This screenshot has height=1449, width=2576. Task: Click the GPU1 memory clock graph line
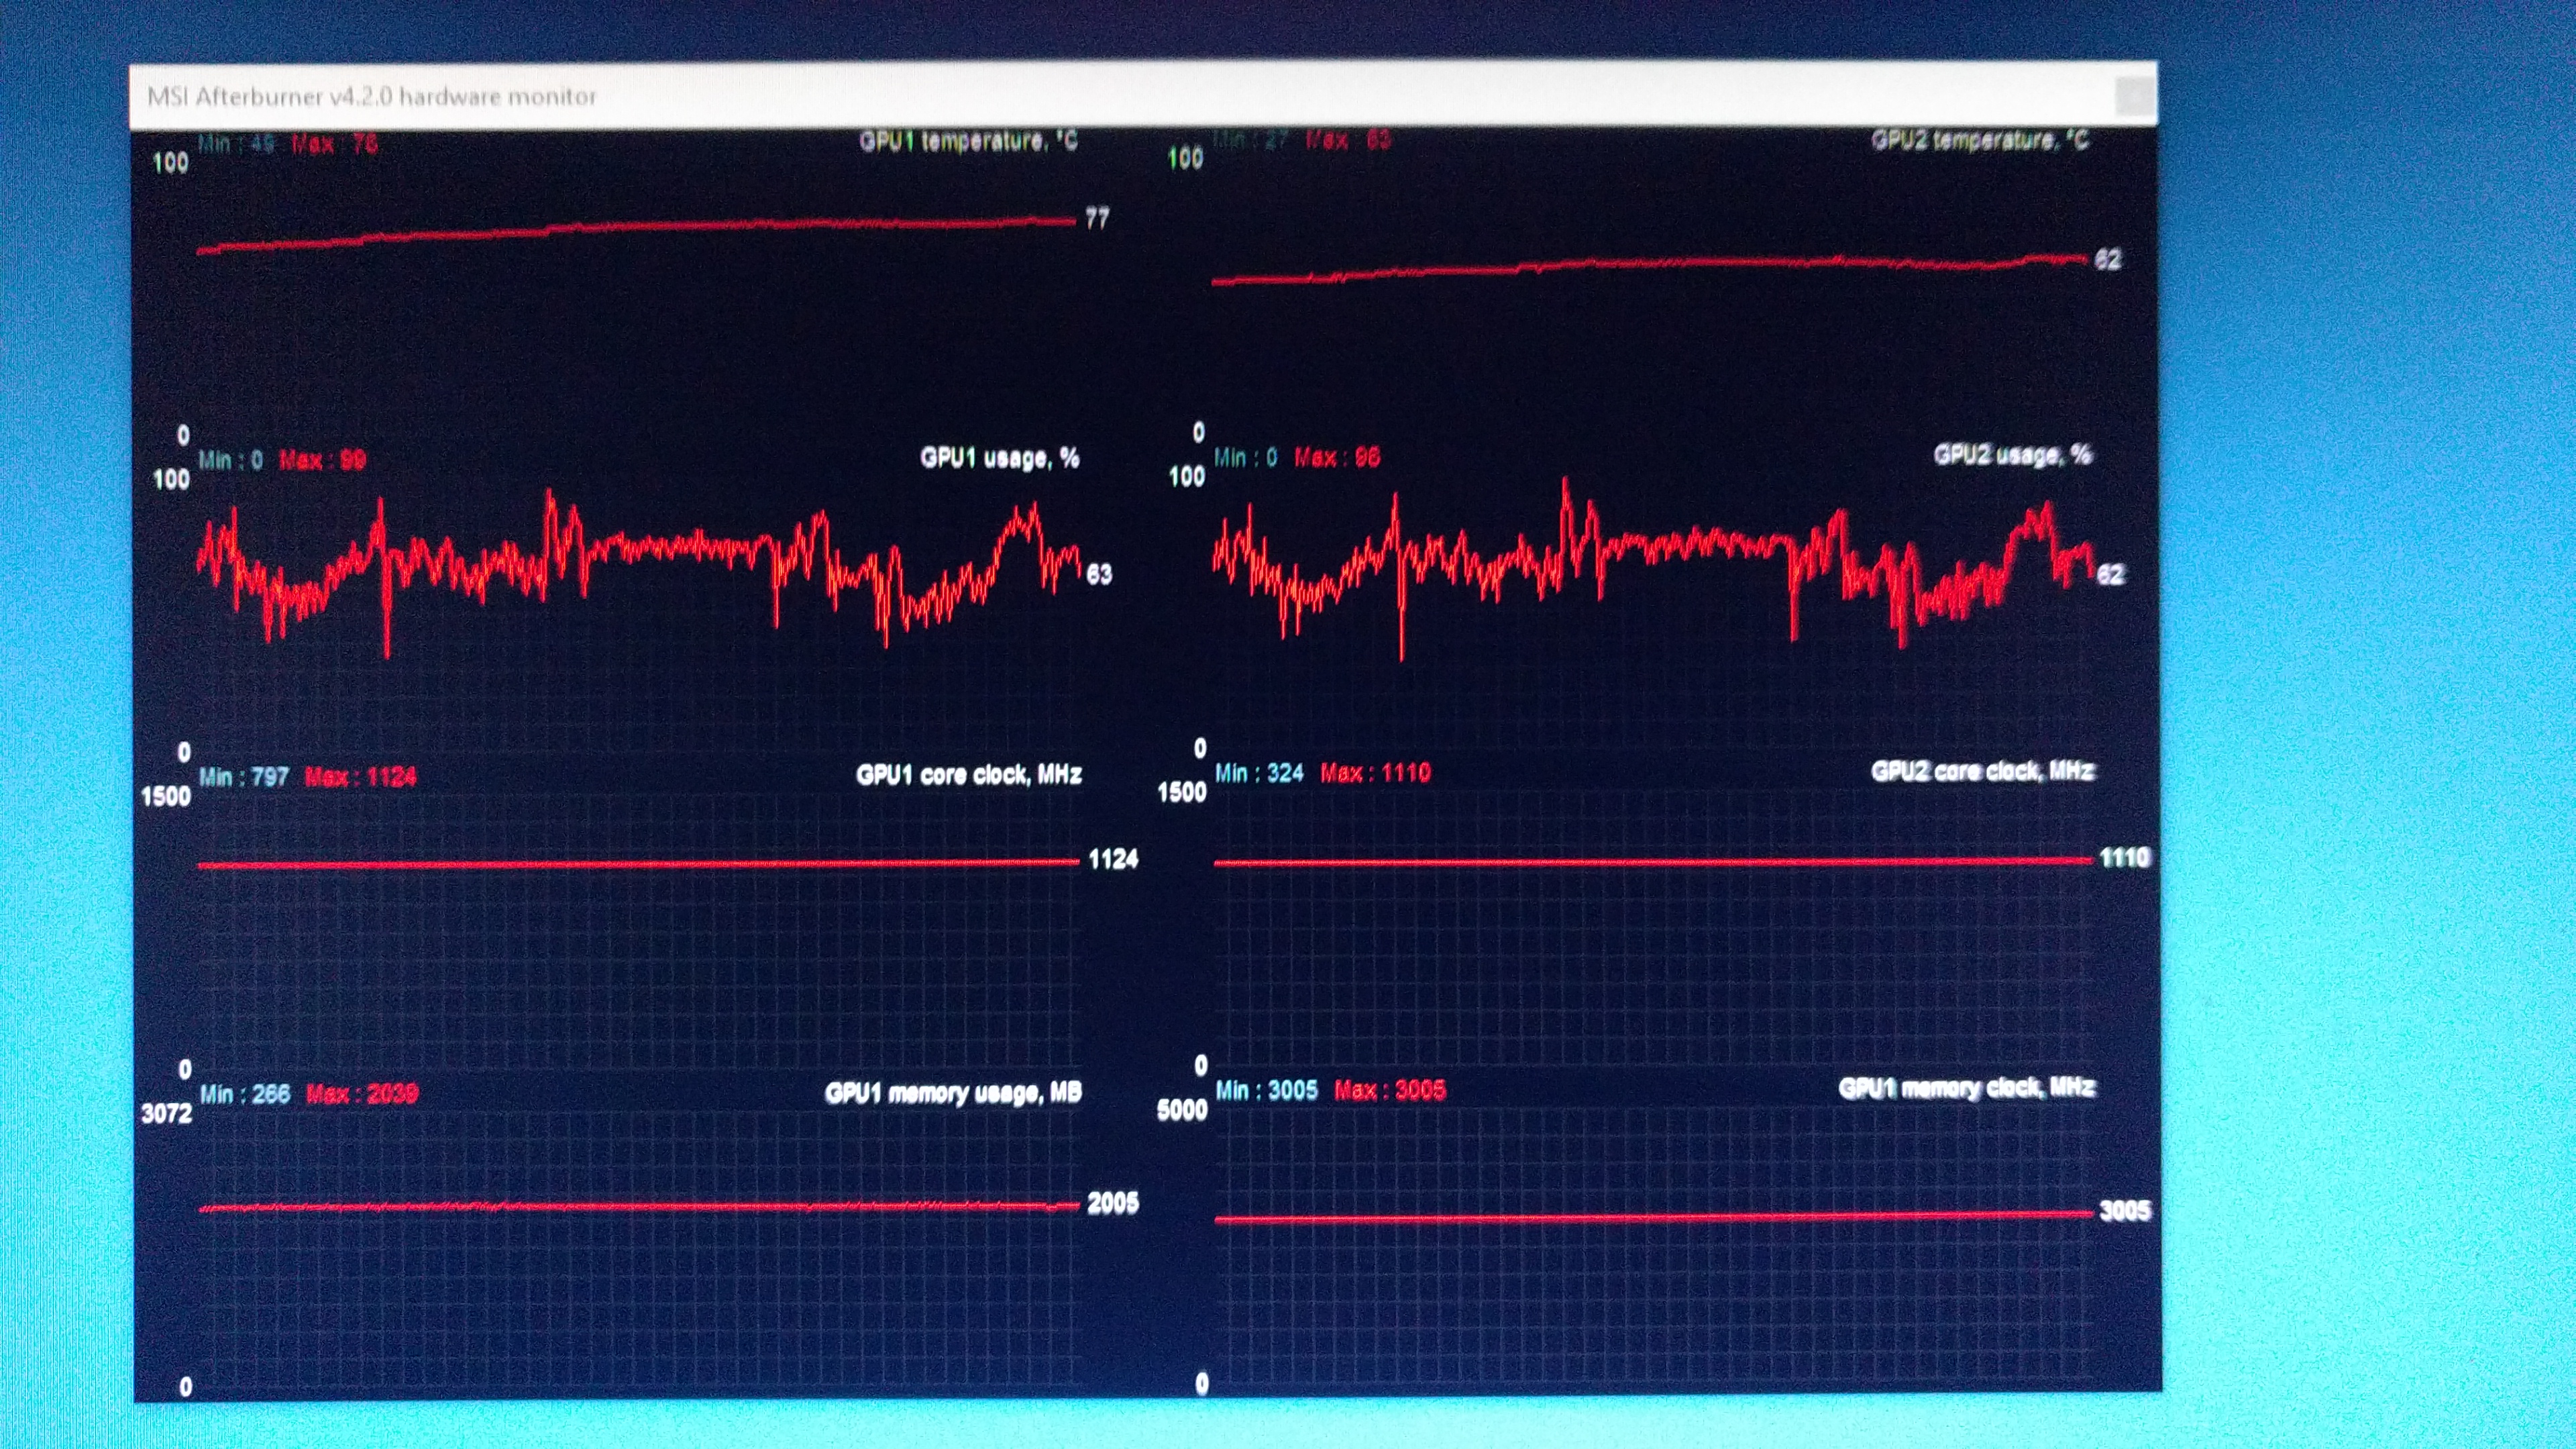[x=1653, y=1217]
